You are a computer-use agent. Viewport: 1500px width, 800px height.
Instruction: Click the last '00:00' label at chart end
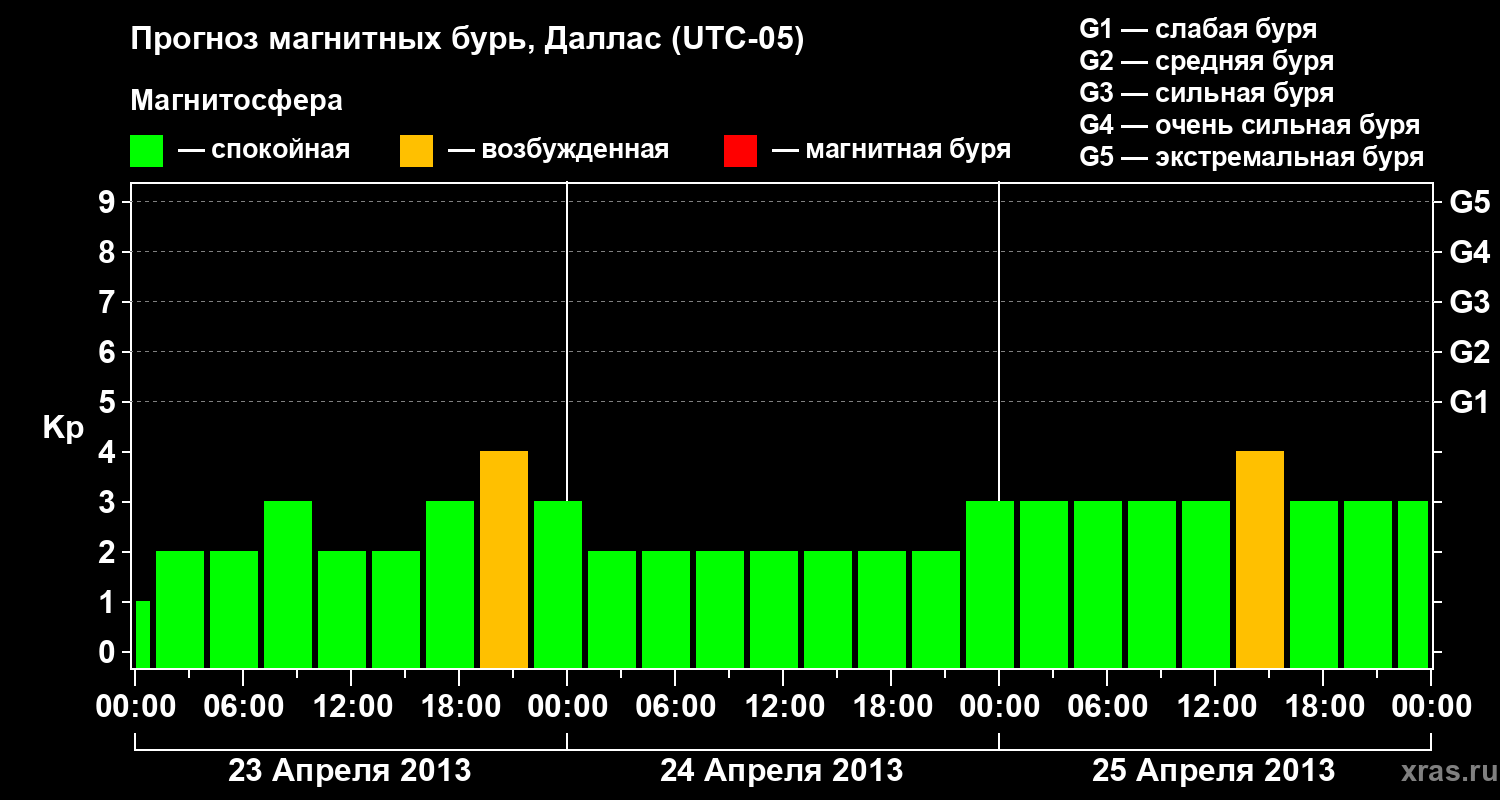(x=1431, y=706)
